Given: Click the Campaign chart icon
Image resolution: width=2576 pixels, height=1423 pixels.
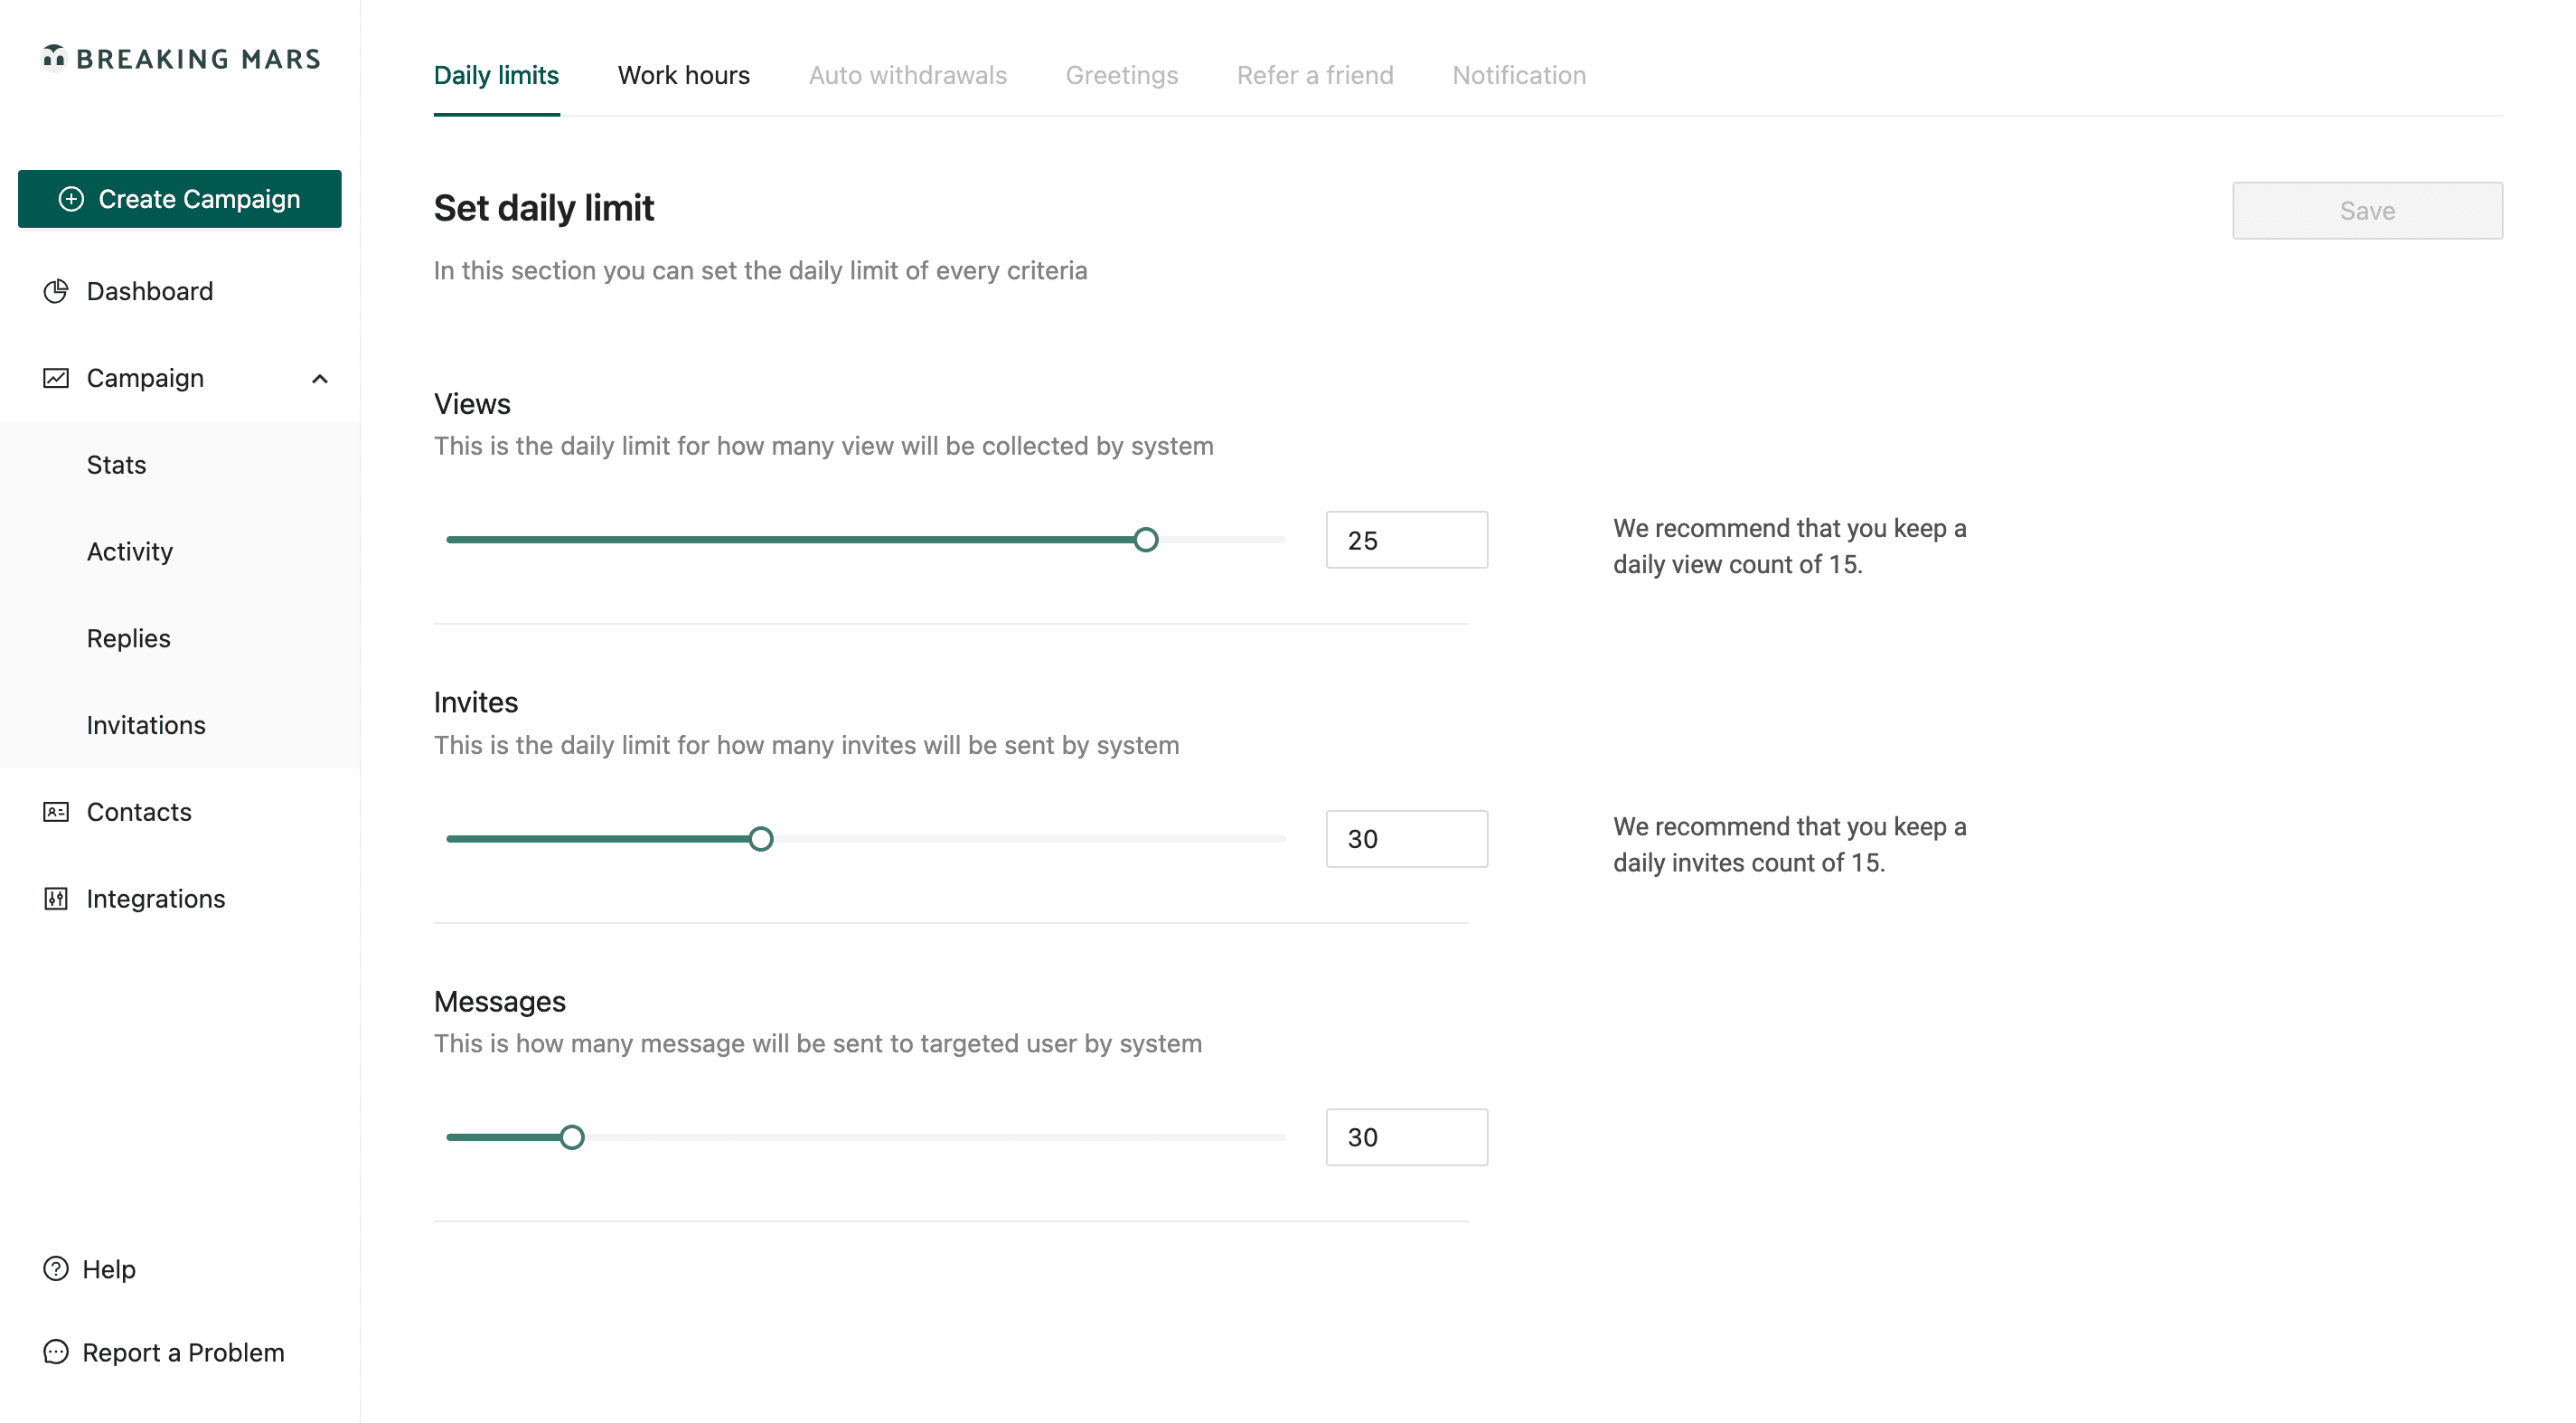Looking at the screenshot, I should 56,378.
